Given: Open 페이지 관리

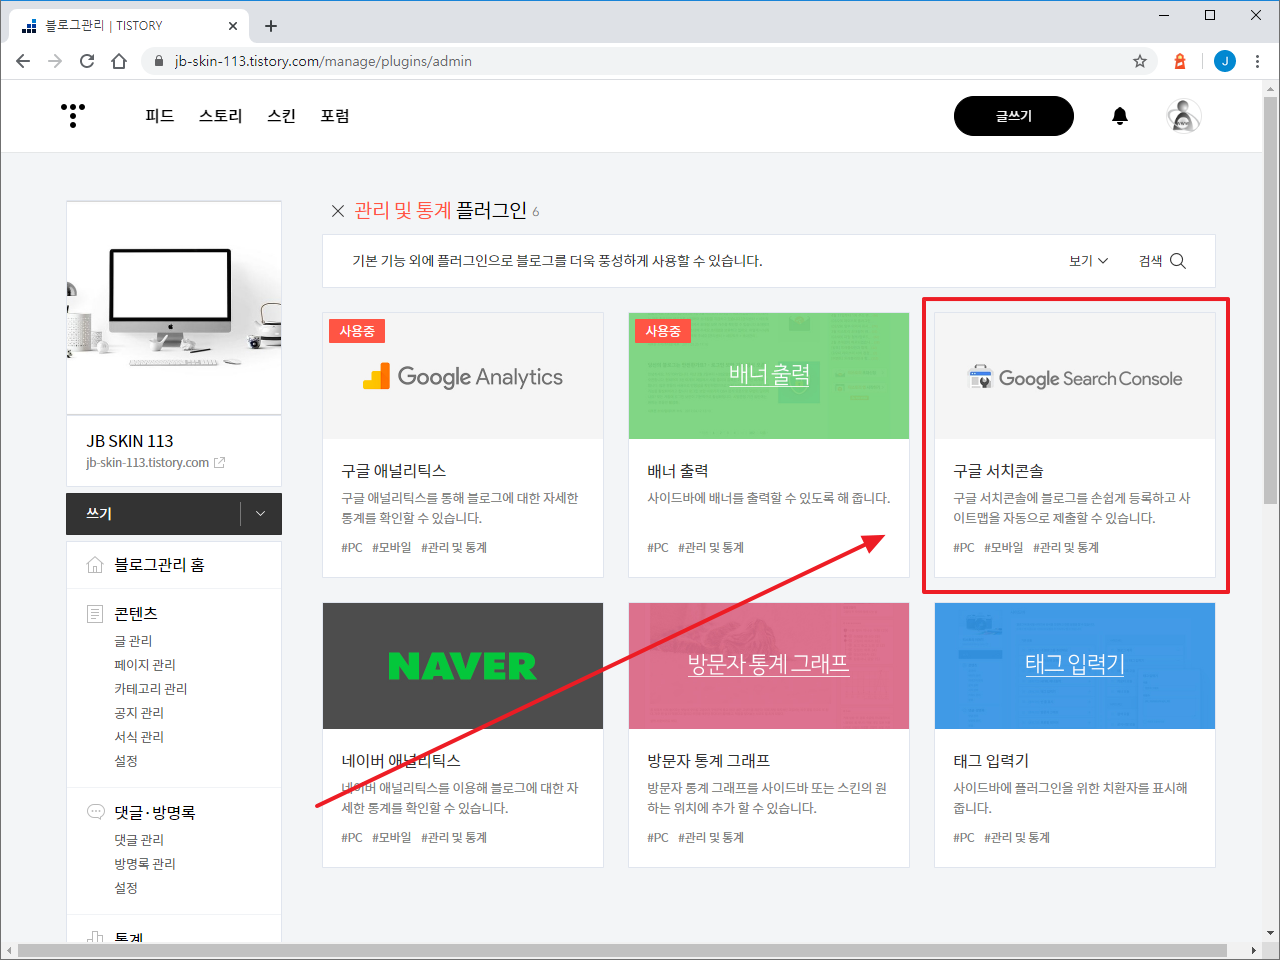Looking at the screenshot, I should point(145,665).
